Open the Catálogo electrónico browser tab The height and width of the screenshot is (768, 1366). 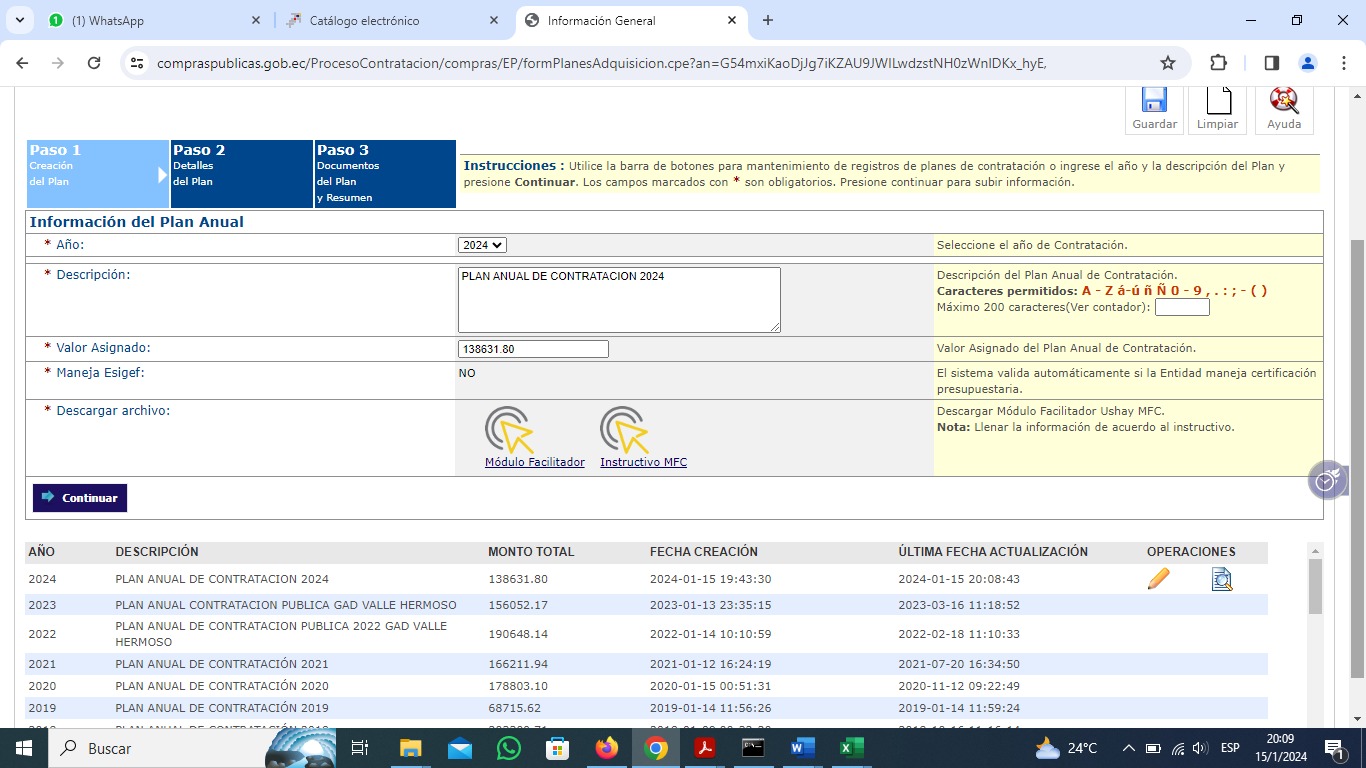tap(364, 21)
